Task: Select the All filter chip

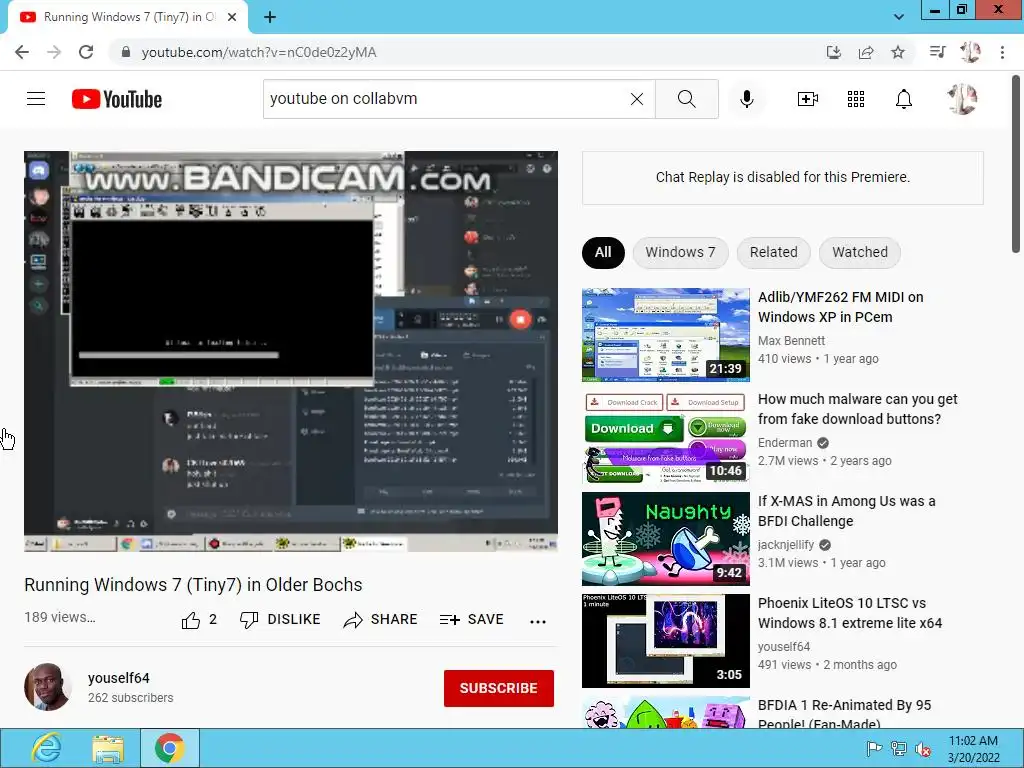Action: point(603,252)
